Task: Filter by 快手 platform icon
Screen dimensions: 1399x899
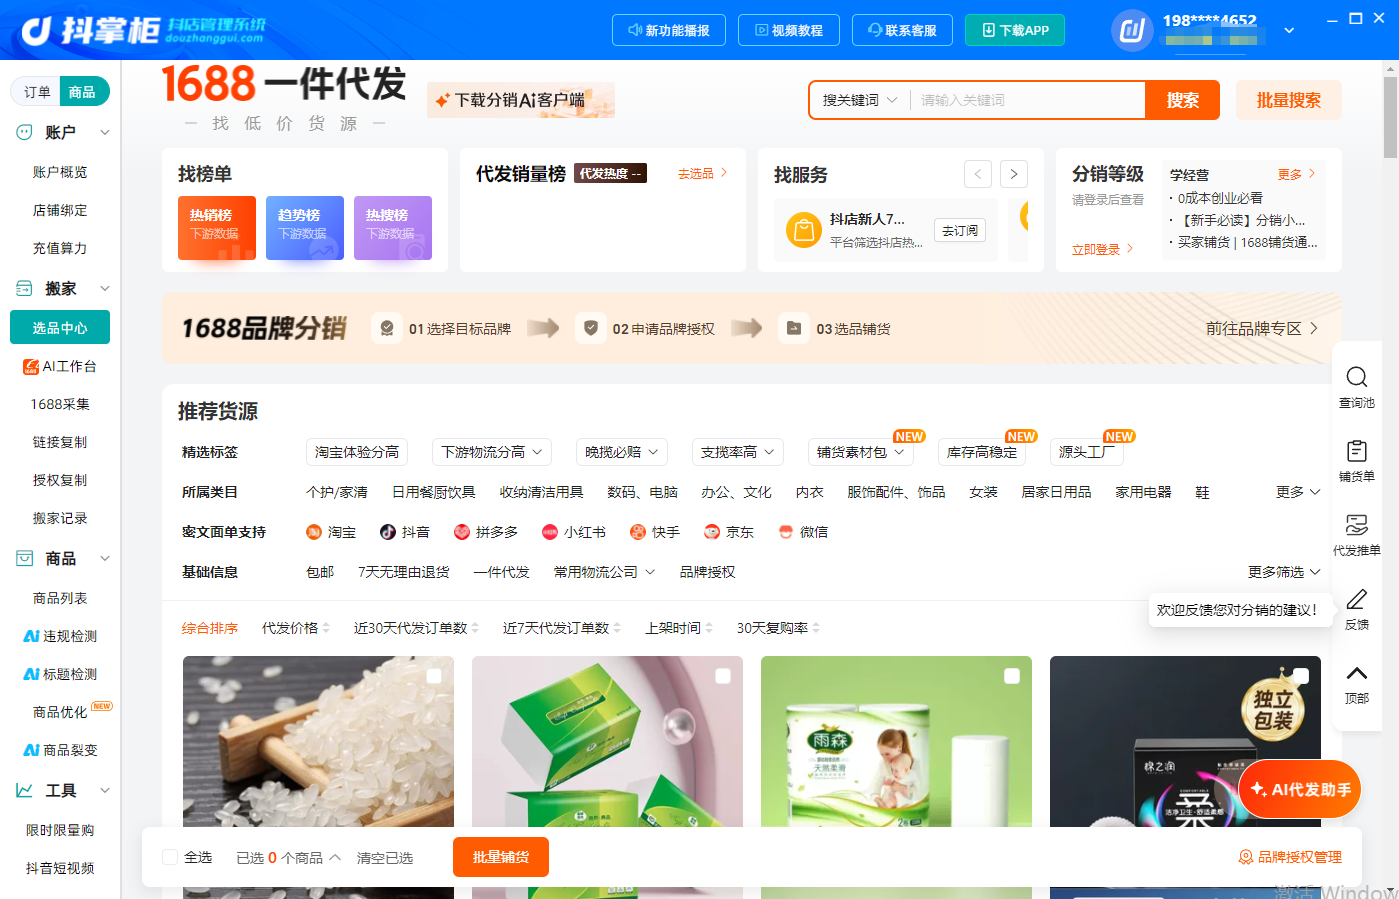Action: [637, 532]
